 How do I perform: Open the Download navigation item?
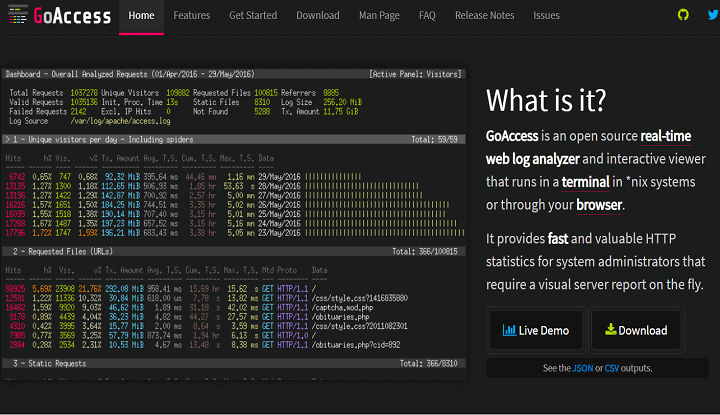pos(318,16)
